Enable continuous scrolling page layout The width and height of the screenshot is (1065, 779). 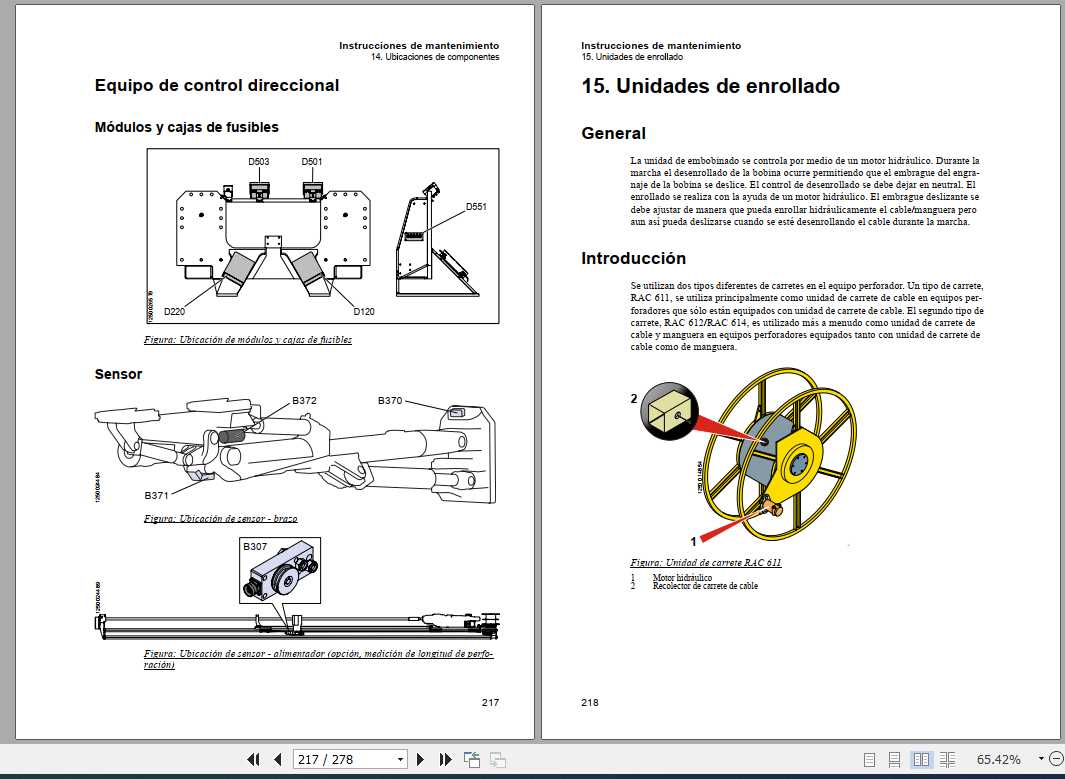(895, 760)
